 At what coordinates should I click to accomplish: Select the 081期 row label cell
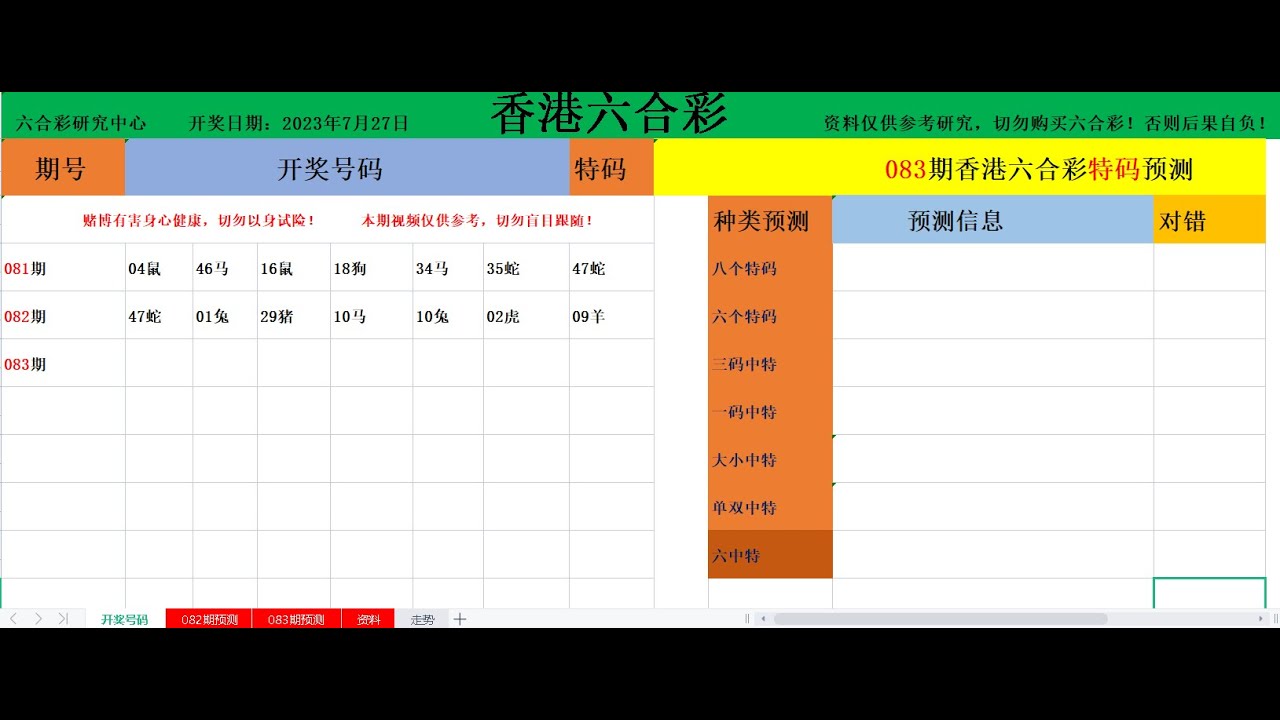tap(63, 268)
